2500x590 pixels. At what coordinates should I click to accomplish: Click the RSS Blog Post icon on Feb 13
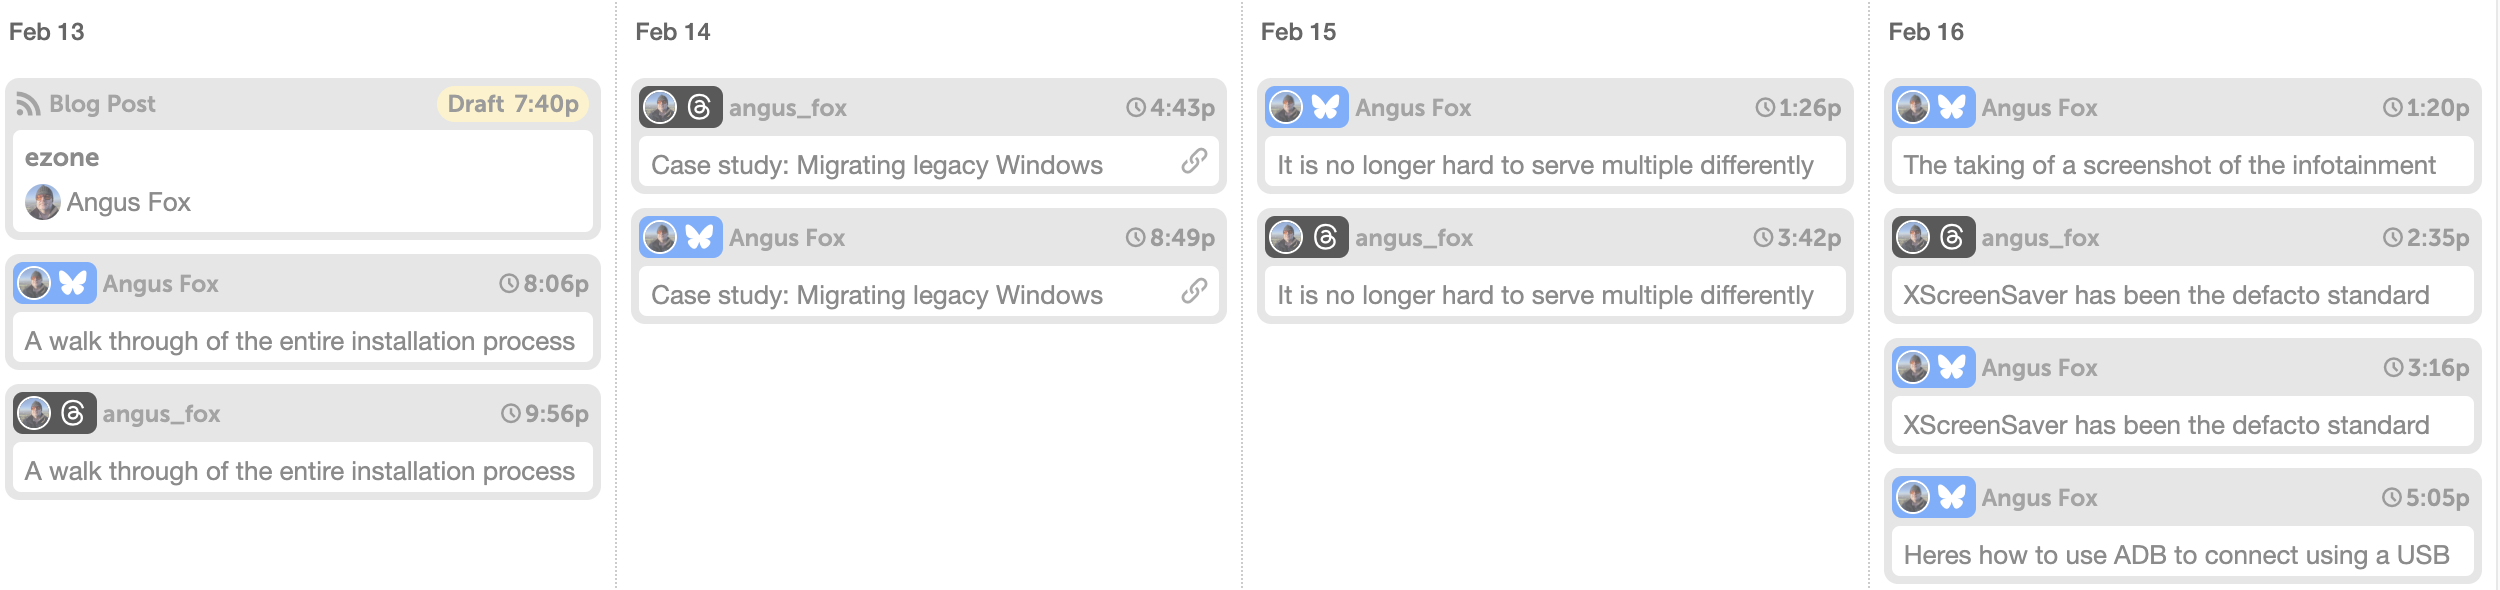30,103
